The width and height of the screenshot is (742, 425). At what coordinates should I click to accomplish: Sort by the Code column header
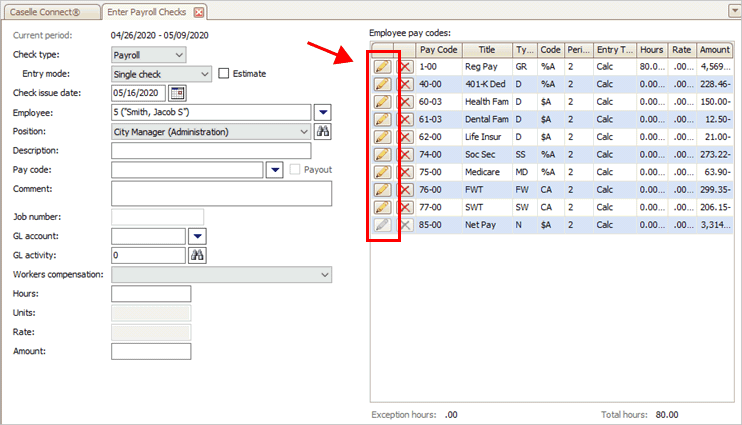point(550,50)
